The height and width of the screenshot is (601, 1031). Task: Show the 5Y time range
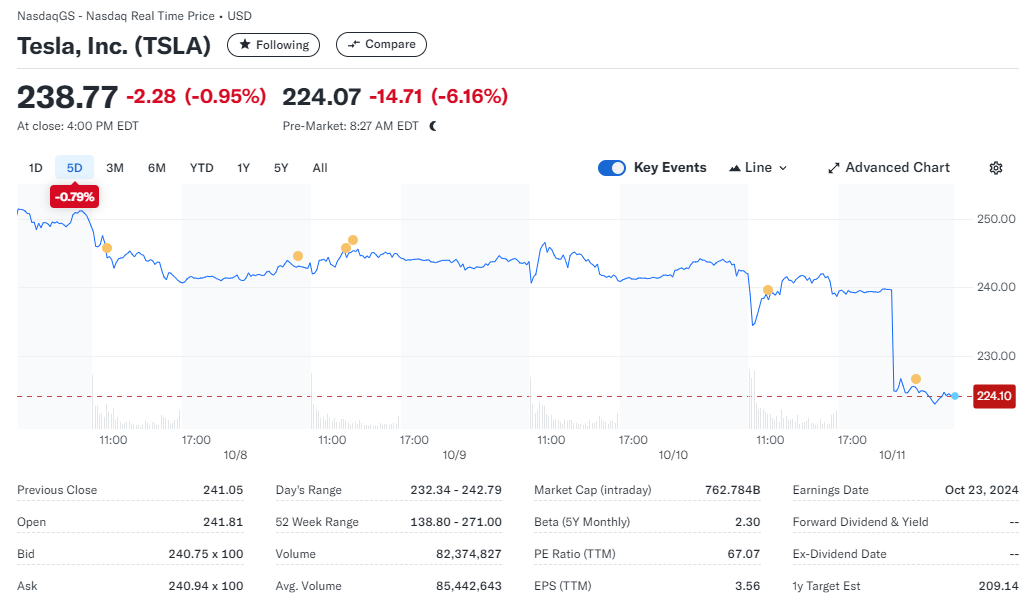tap(281, 168)
